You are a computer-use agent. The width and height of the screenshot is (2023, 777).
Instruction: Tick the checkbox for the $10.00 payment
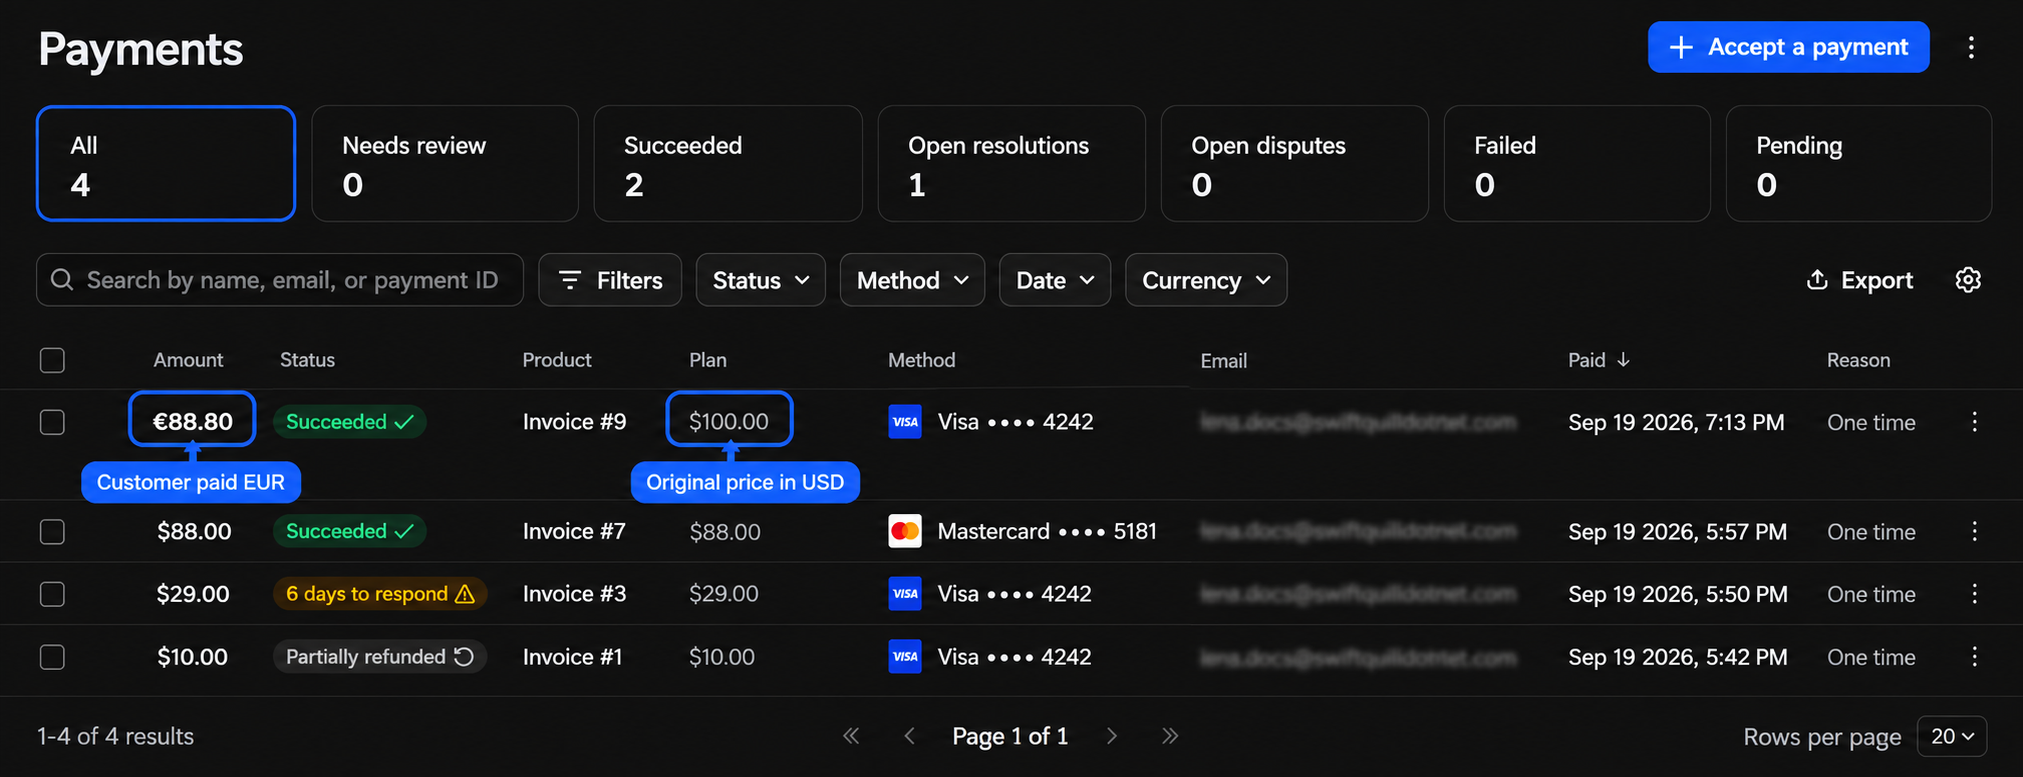click(52, 657)
